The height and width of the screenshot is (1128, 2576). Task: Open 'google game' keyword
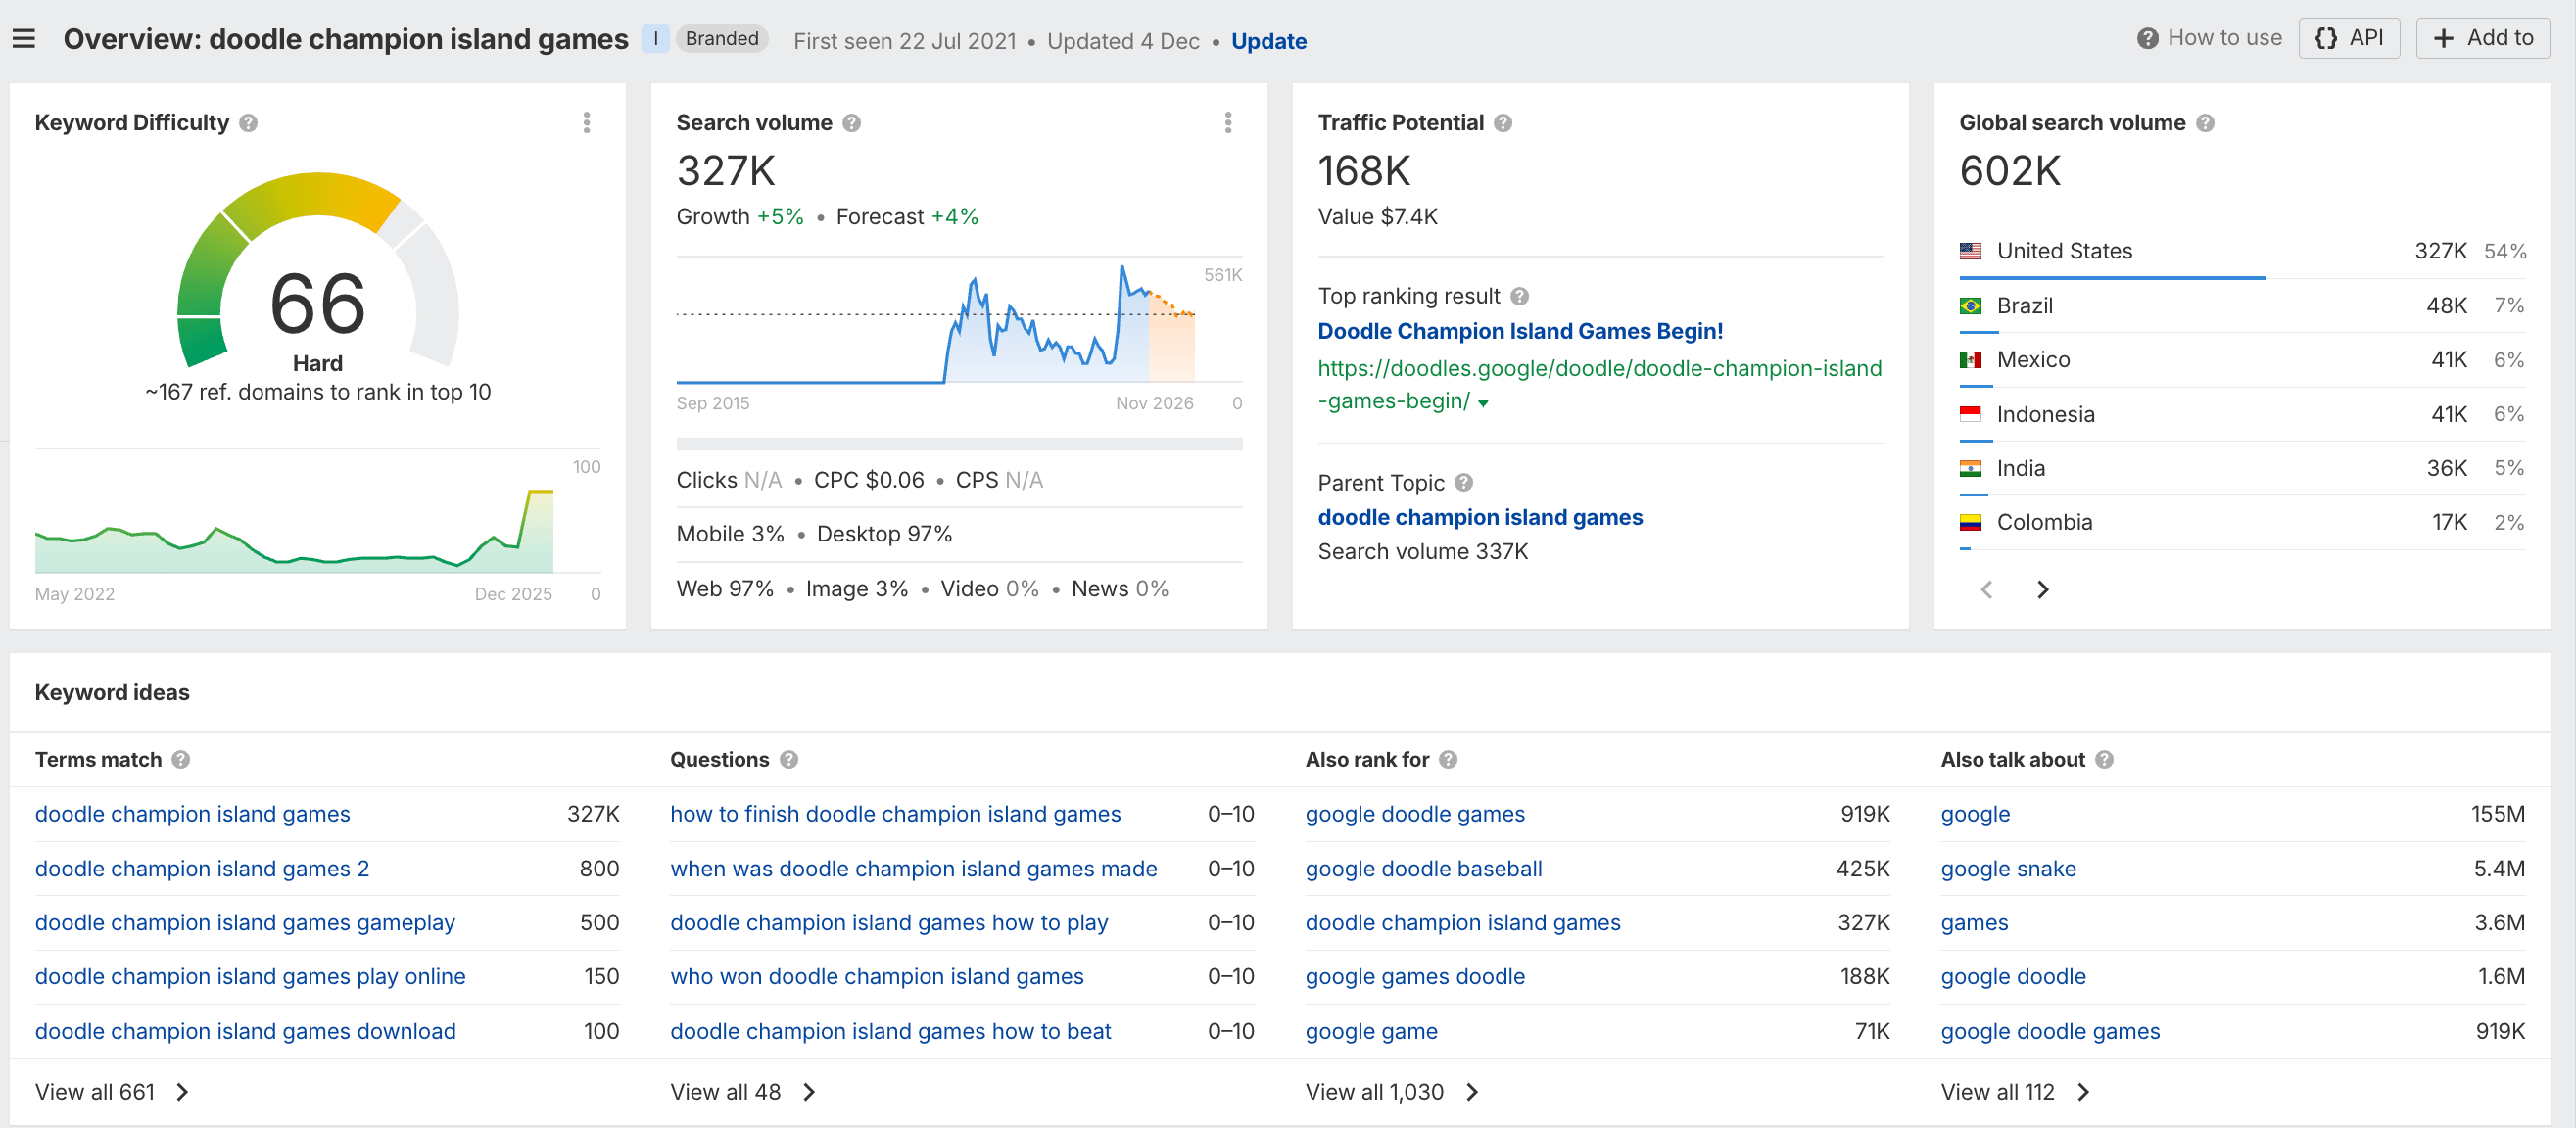(1371, 1031)
